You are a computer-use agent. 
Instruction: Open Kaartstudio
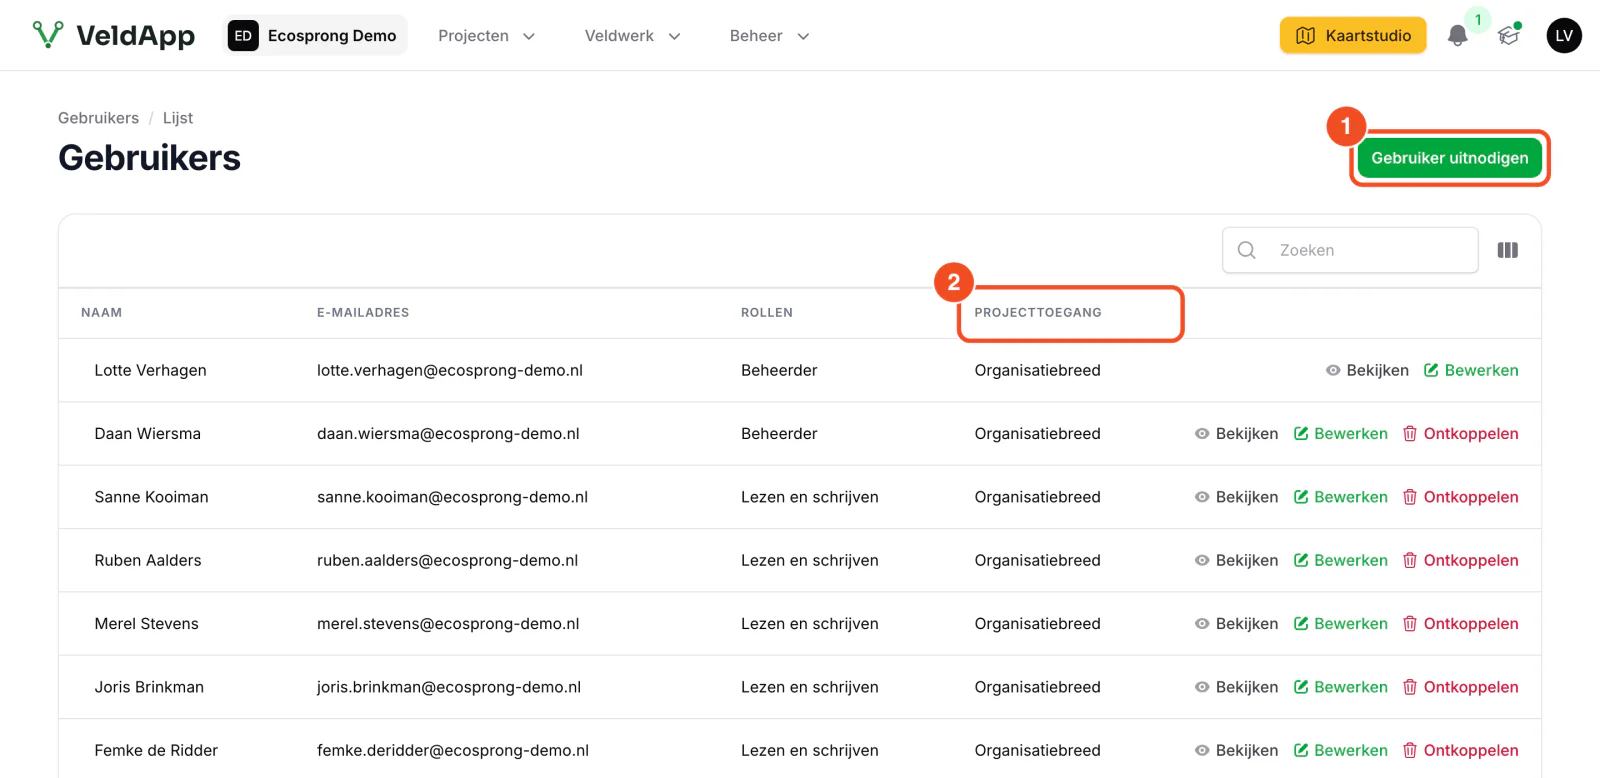1353,36
